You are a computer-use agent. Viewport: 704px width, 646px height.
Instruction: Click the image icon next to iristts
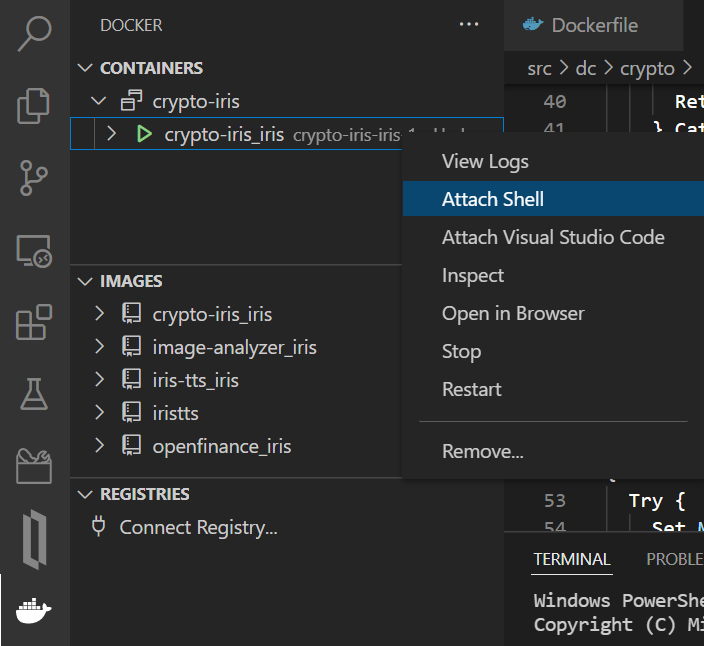point(132,412)
